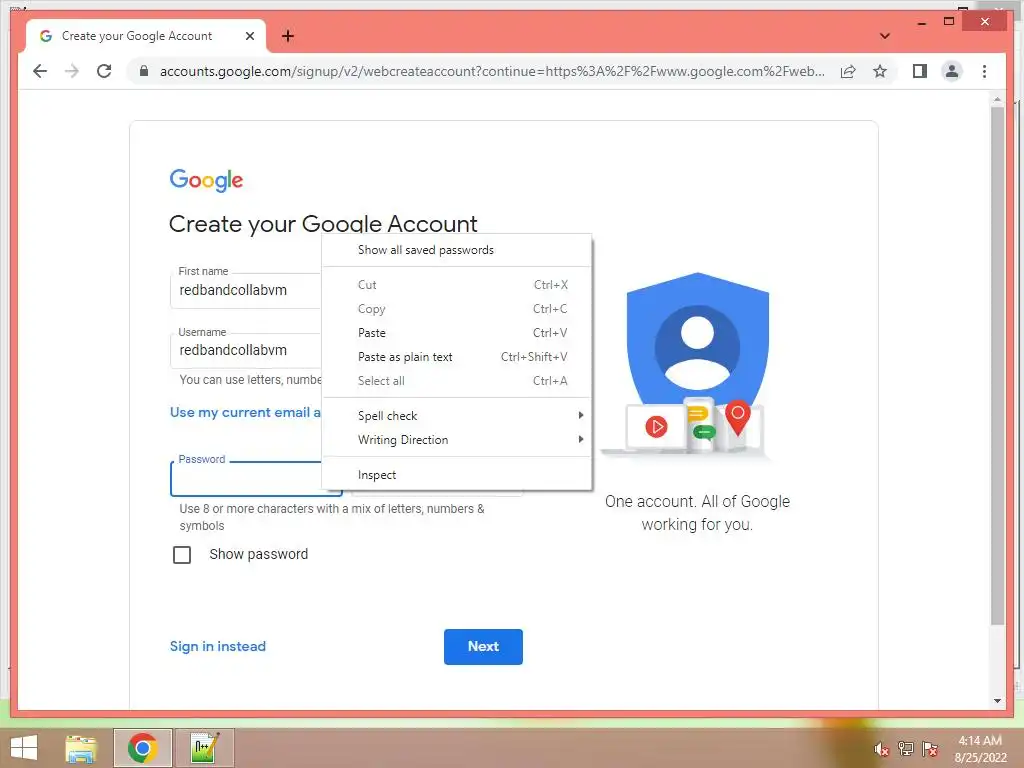Bookmark this page with the star icon
The height and width of the screenshot is (768, 1024).
tap(880, 71)
